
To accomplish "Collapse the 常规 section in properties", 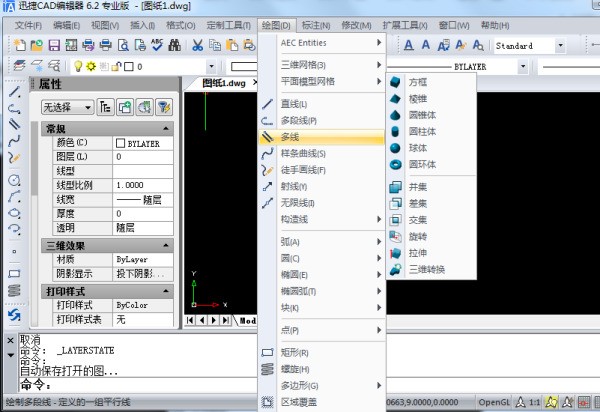I will [166, 129].
